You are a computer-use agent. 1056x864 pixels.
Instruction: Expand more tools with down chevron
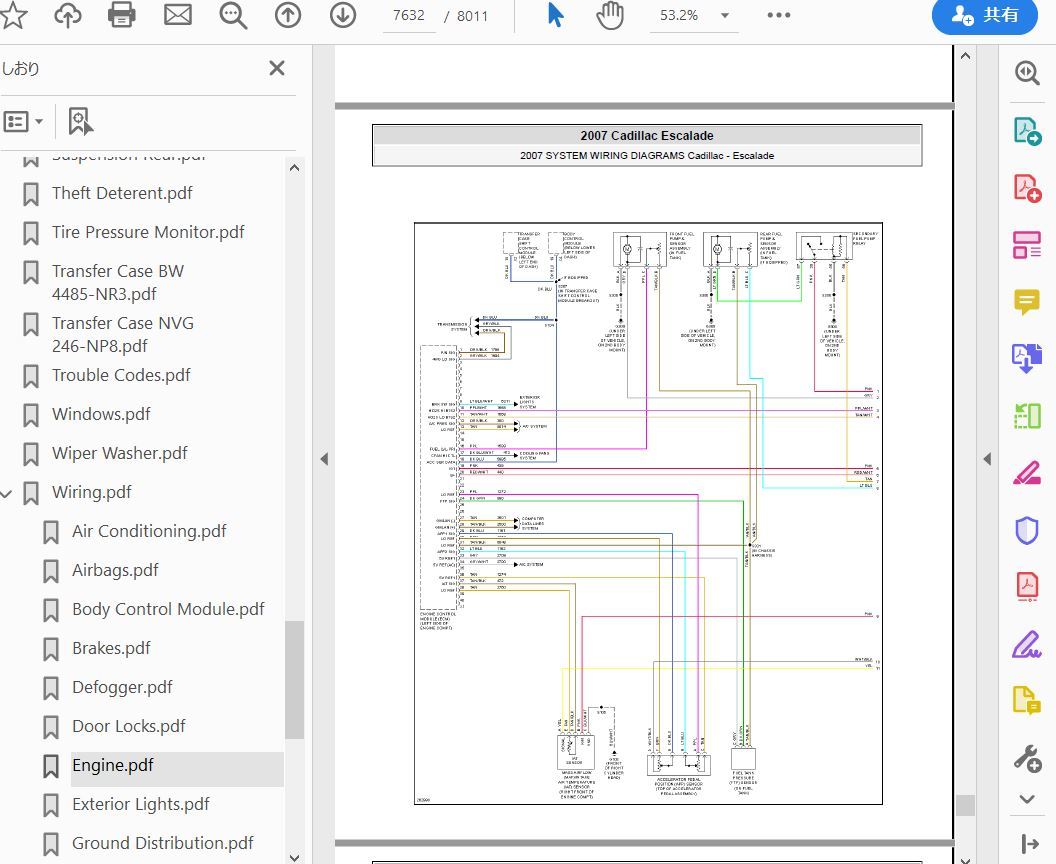pyautogui.click(x=1026, y=799)
